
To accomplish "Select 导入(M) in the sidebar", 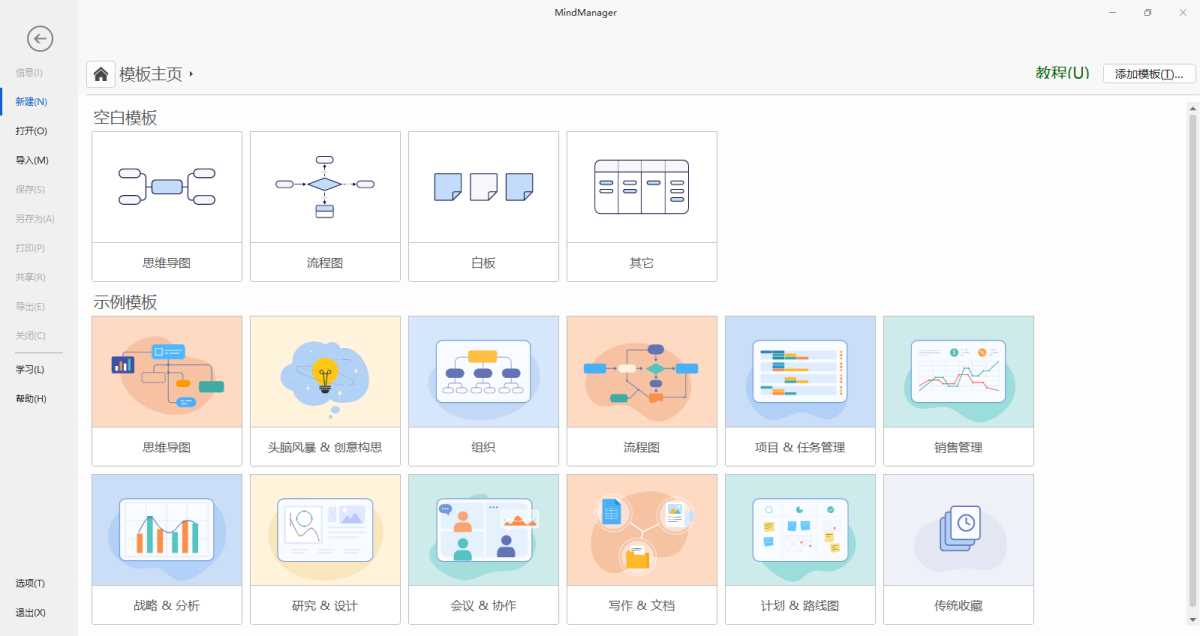I will point(32,160).
